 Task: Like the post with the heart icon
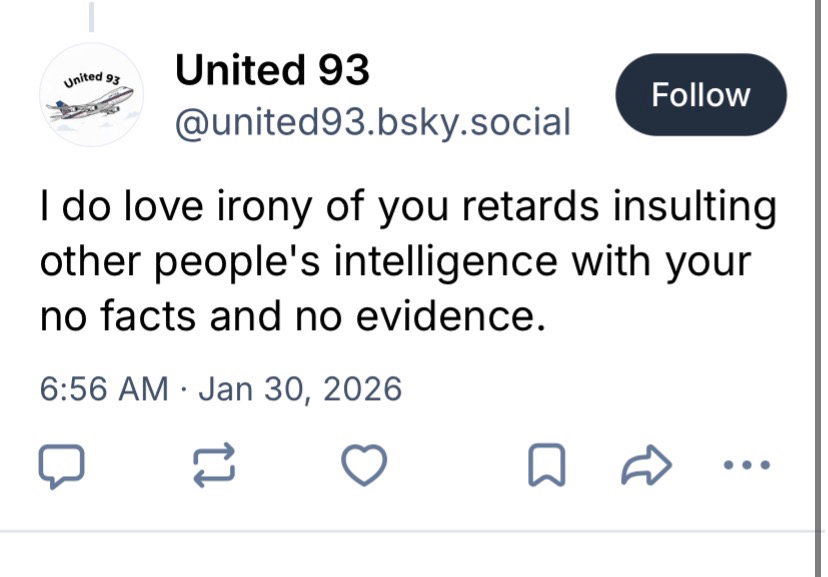click(x=364, y=463)
